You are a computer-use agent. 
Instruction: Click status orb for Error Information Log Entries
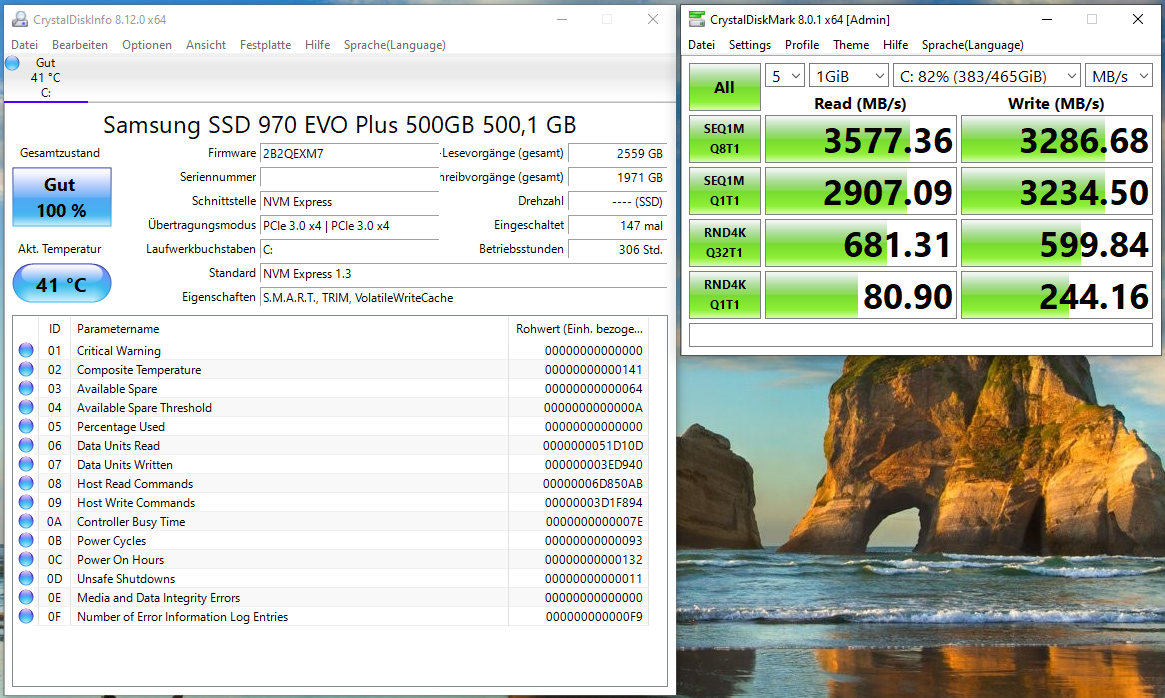point(26,616)
